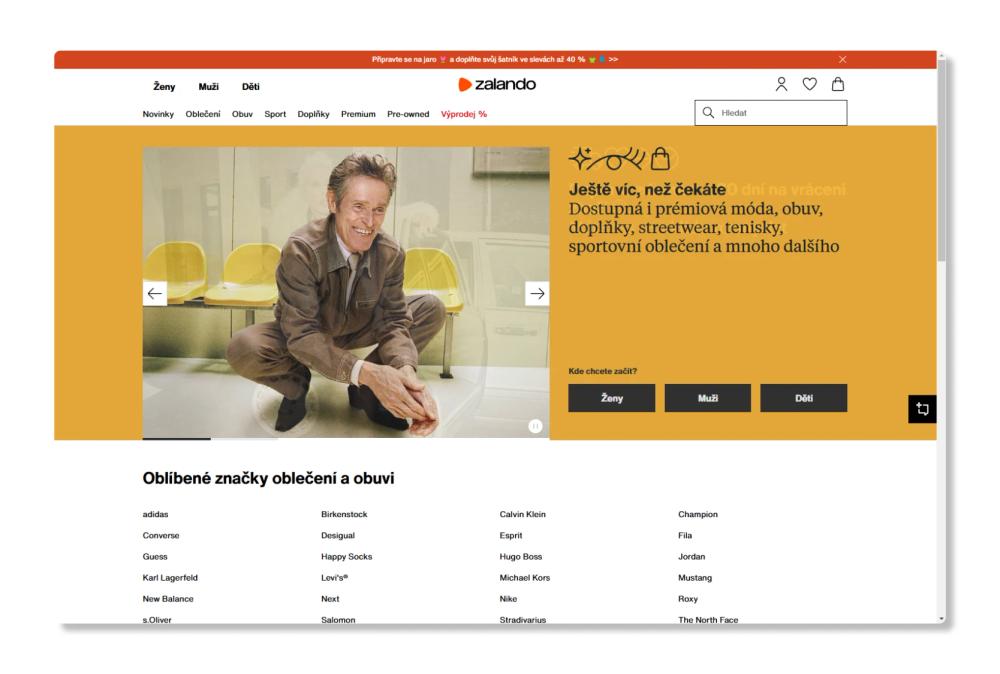Open the Roxy brand link
The height and width of the screenshot is (674, 1000).
tap(688, 599)
